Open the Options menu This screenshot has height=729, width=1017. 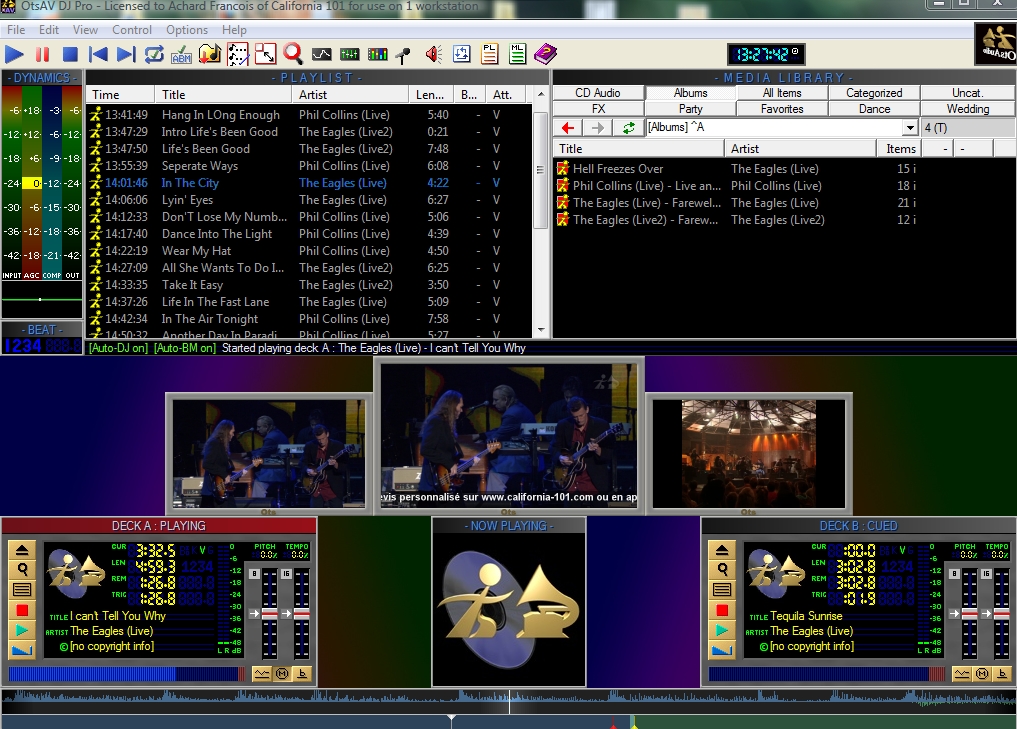click(187, 30)
